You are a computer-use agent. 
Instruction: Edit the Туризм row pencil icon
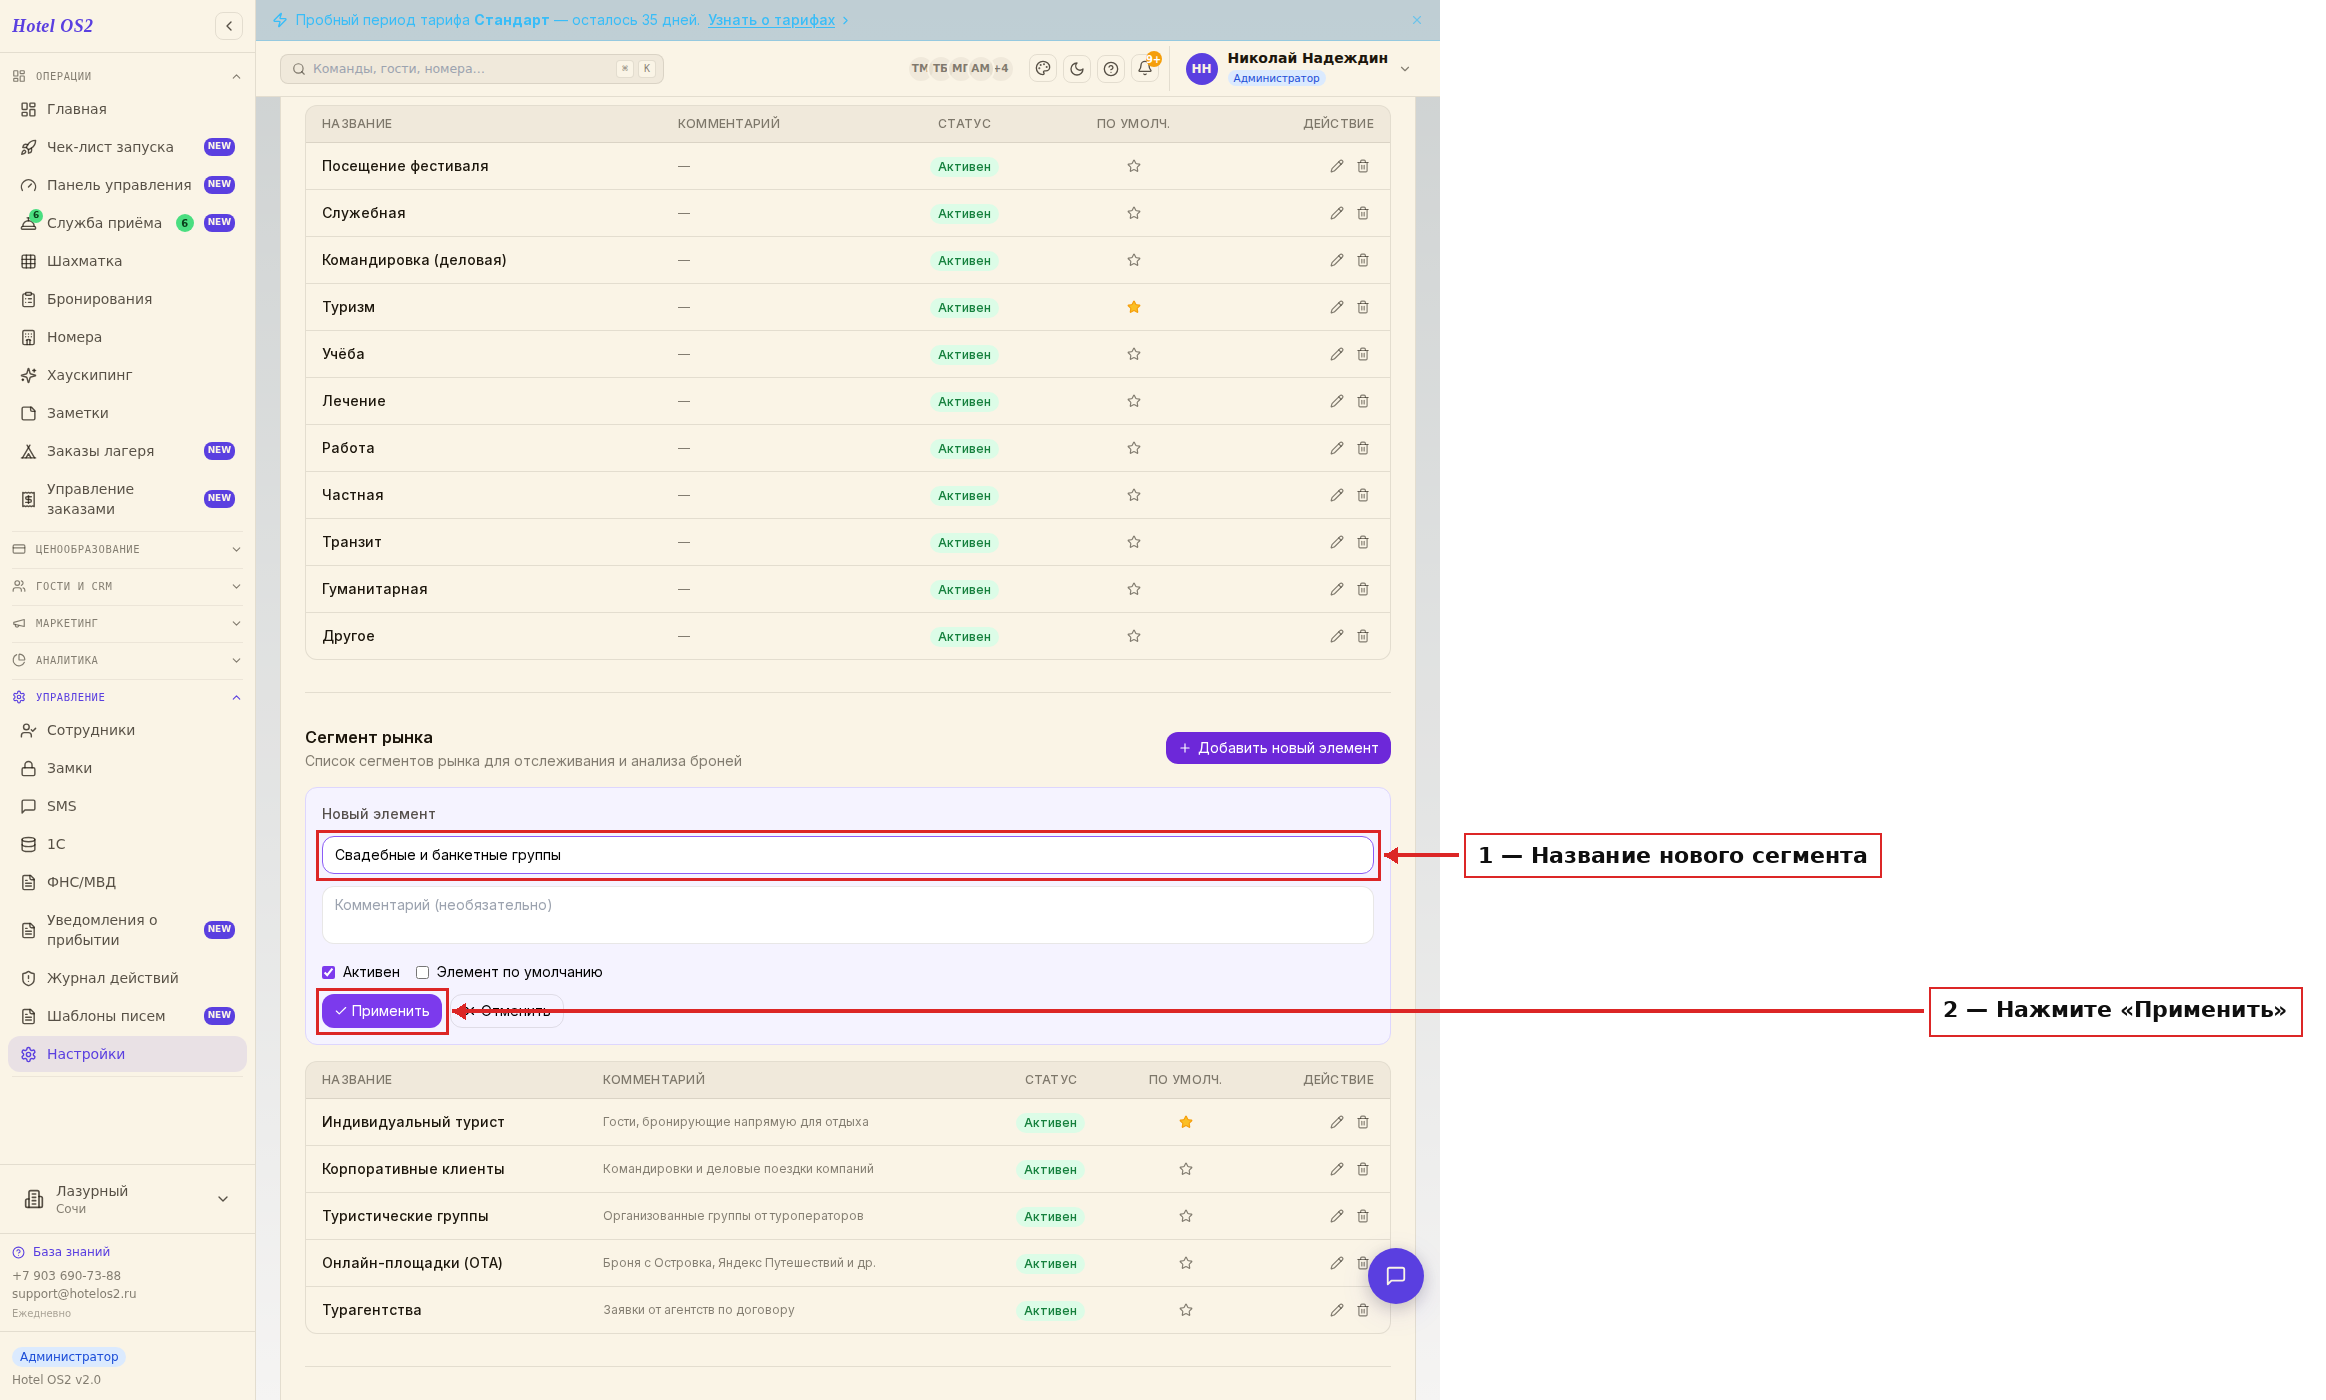click(x=1337, y=307)
